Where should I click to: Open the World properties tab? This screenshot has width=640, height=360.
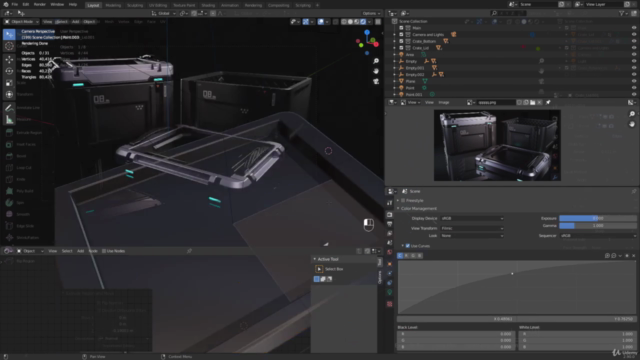389,252
